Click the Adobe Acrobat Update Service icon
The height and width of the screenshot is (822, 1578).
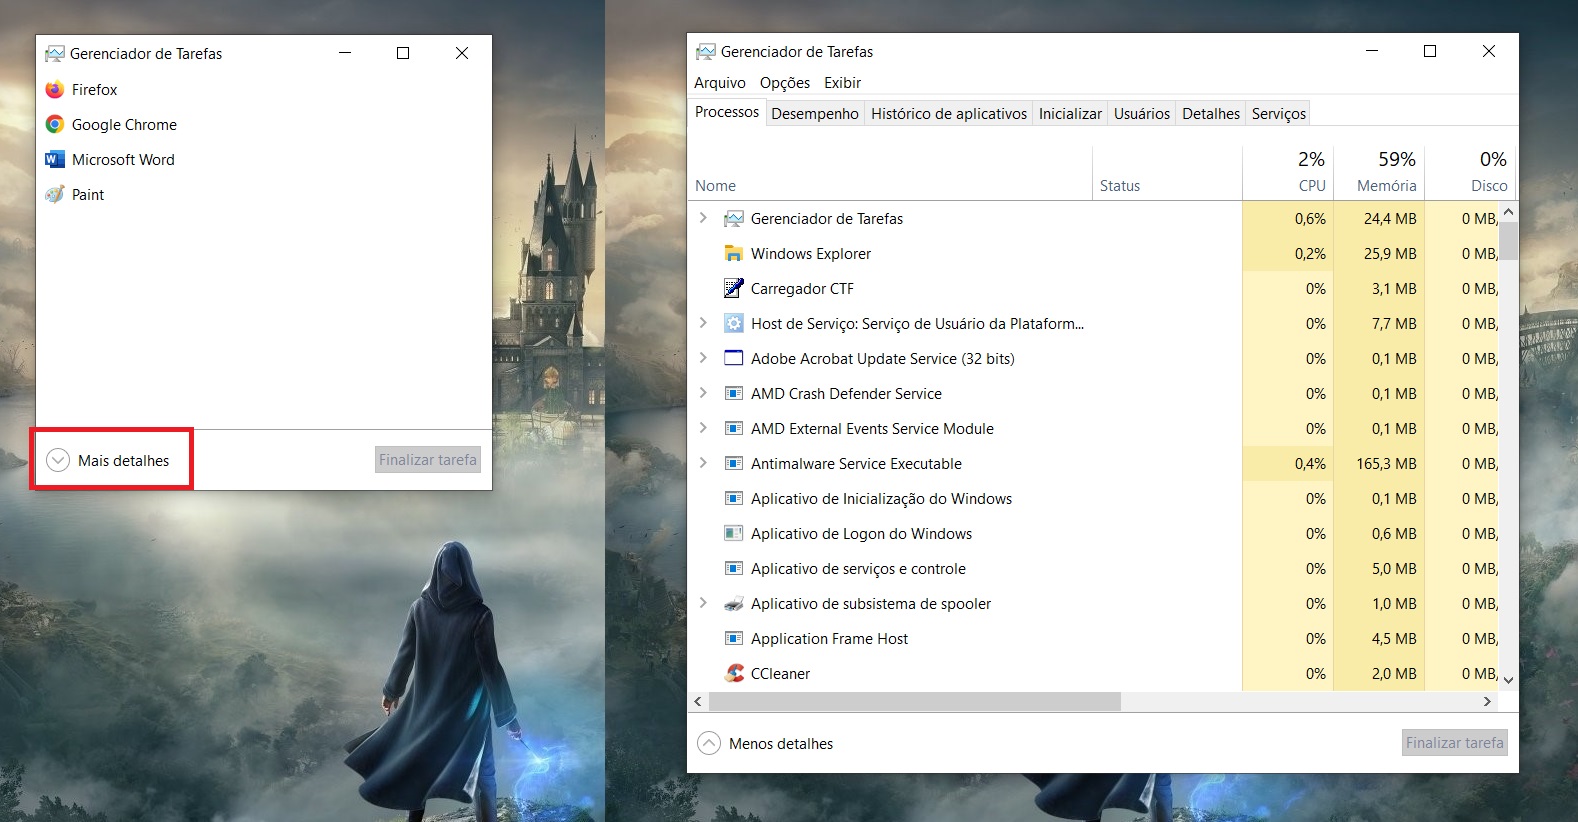tap(734, 359)
